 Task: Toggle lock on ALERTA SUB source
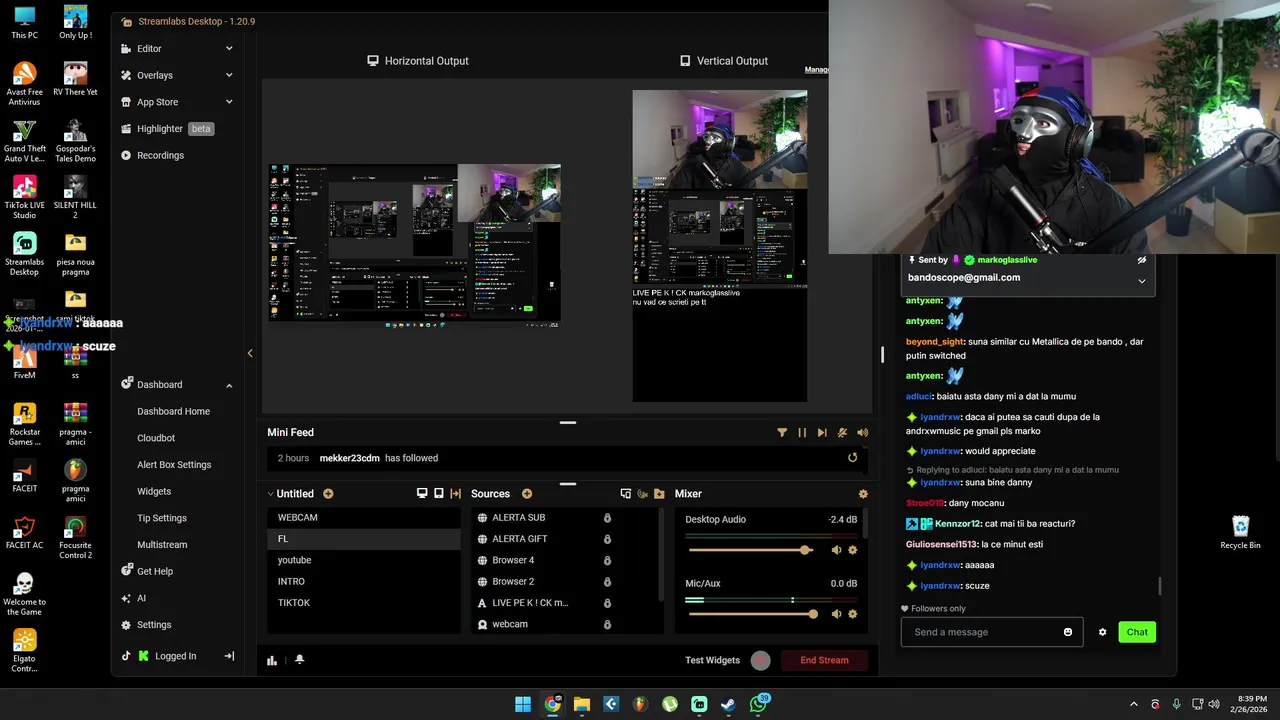coord(607,518)
